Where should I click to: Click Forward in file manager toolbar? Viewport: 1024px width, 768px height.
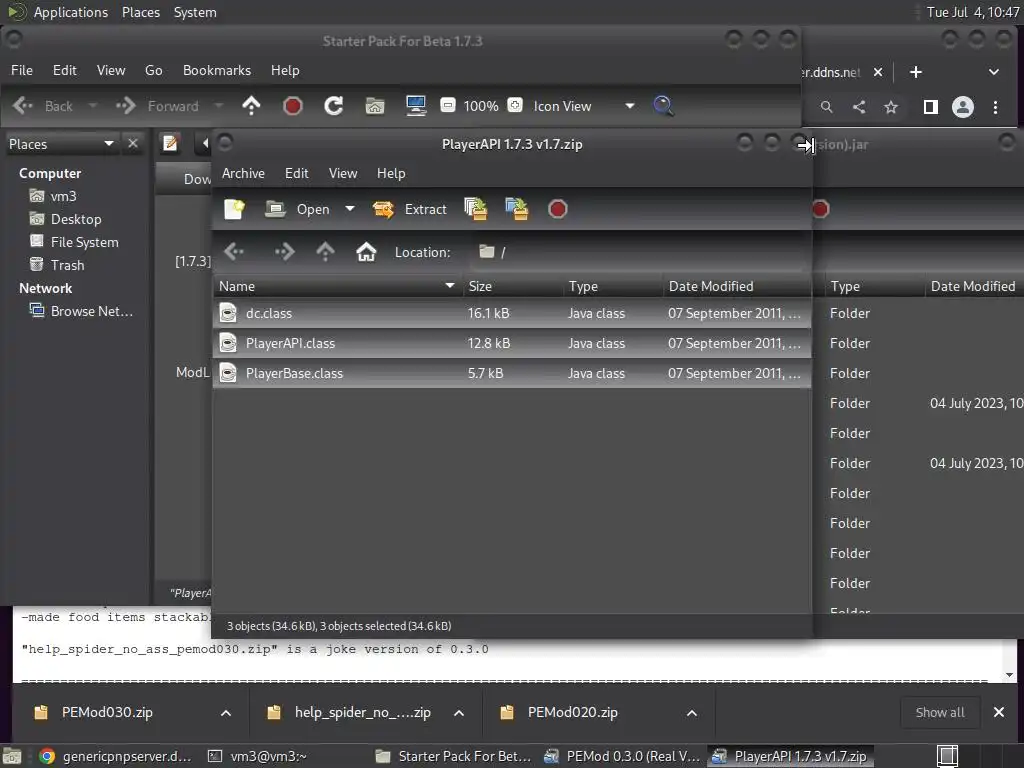pos(157,106)
